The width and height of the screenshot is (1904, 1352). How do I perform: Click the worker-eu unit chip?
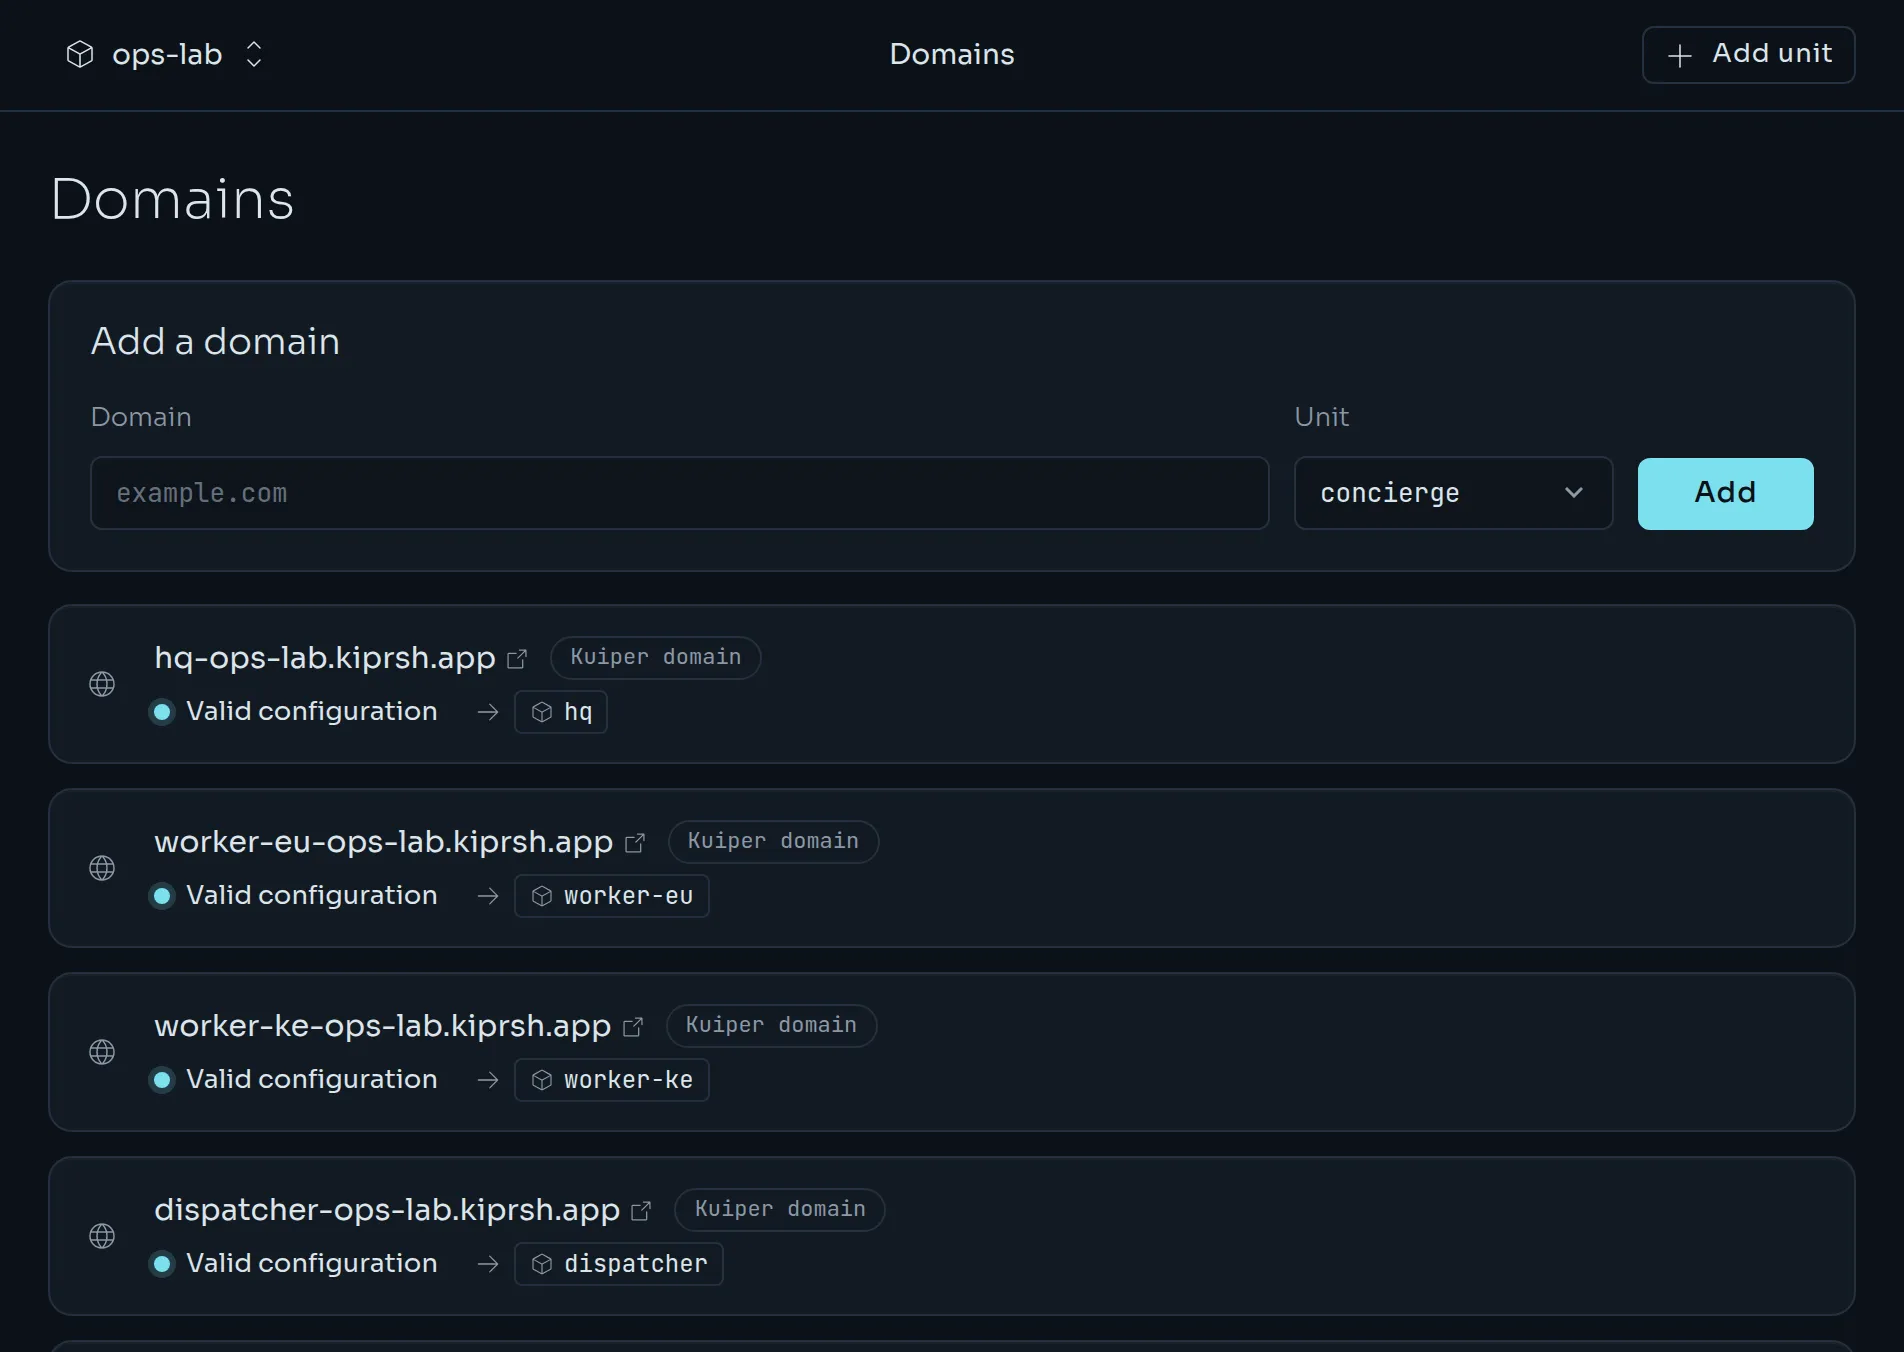coord(612,896)
